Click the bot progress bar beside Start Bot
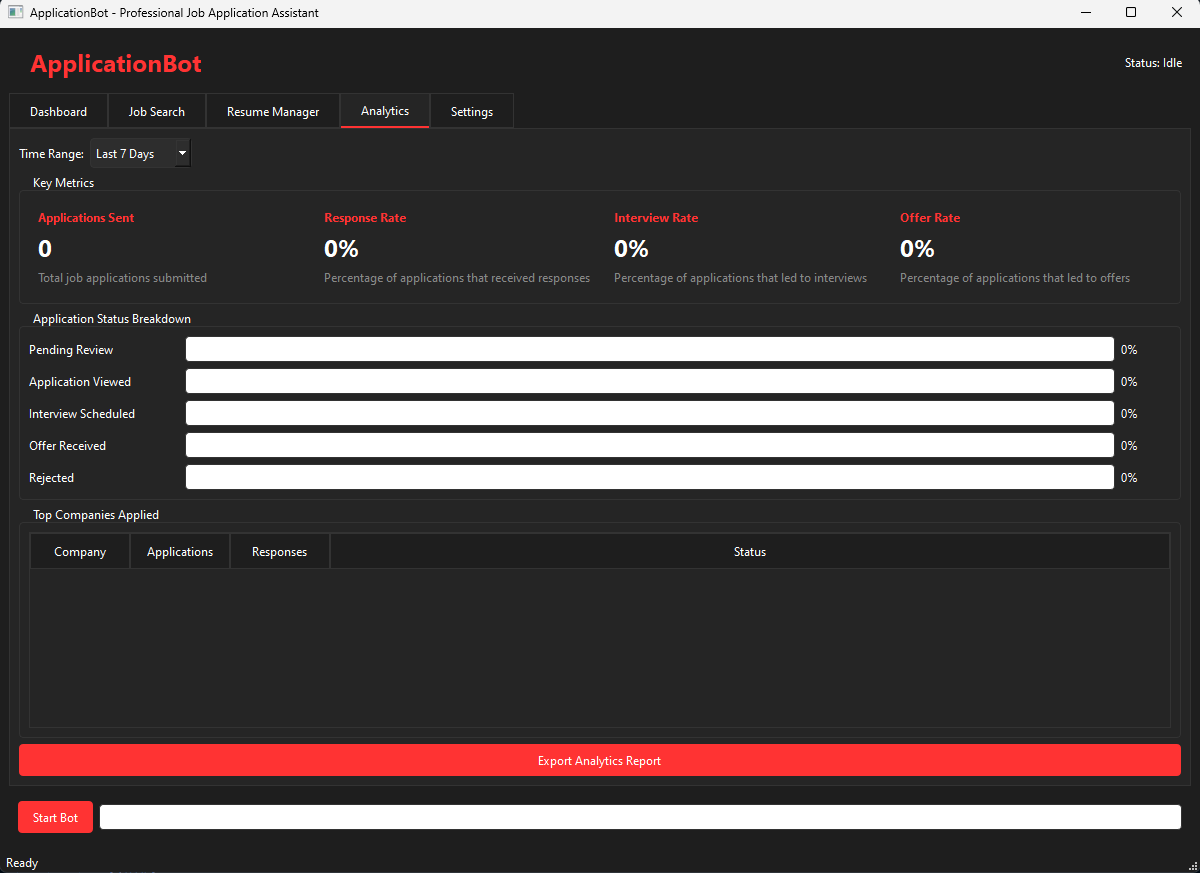This screenshot has height=873, width=1200. (x=640, y=817)
